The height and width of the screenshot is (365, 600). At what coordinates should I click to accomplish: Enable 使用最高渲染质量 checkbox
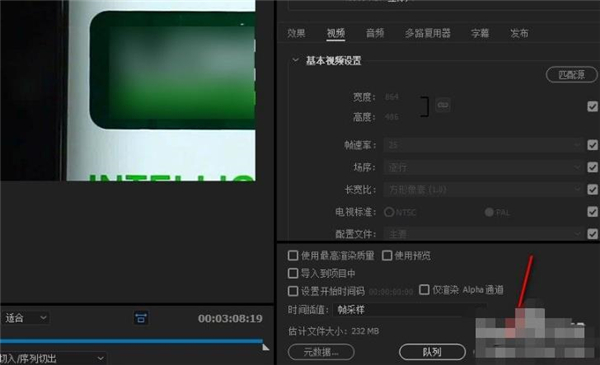coord(293,256)
